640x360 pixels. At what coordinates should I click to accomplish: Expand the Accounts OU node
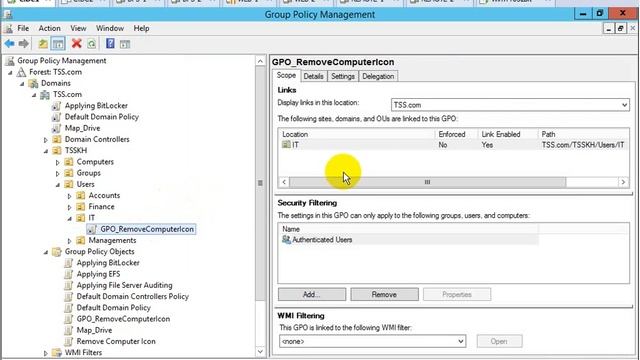(69, 196)
